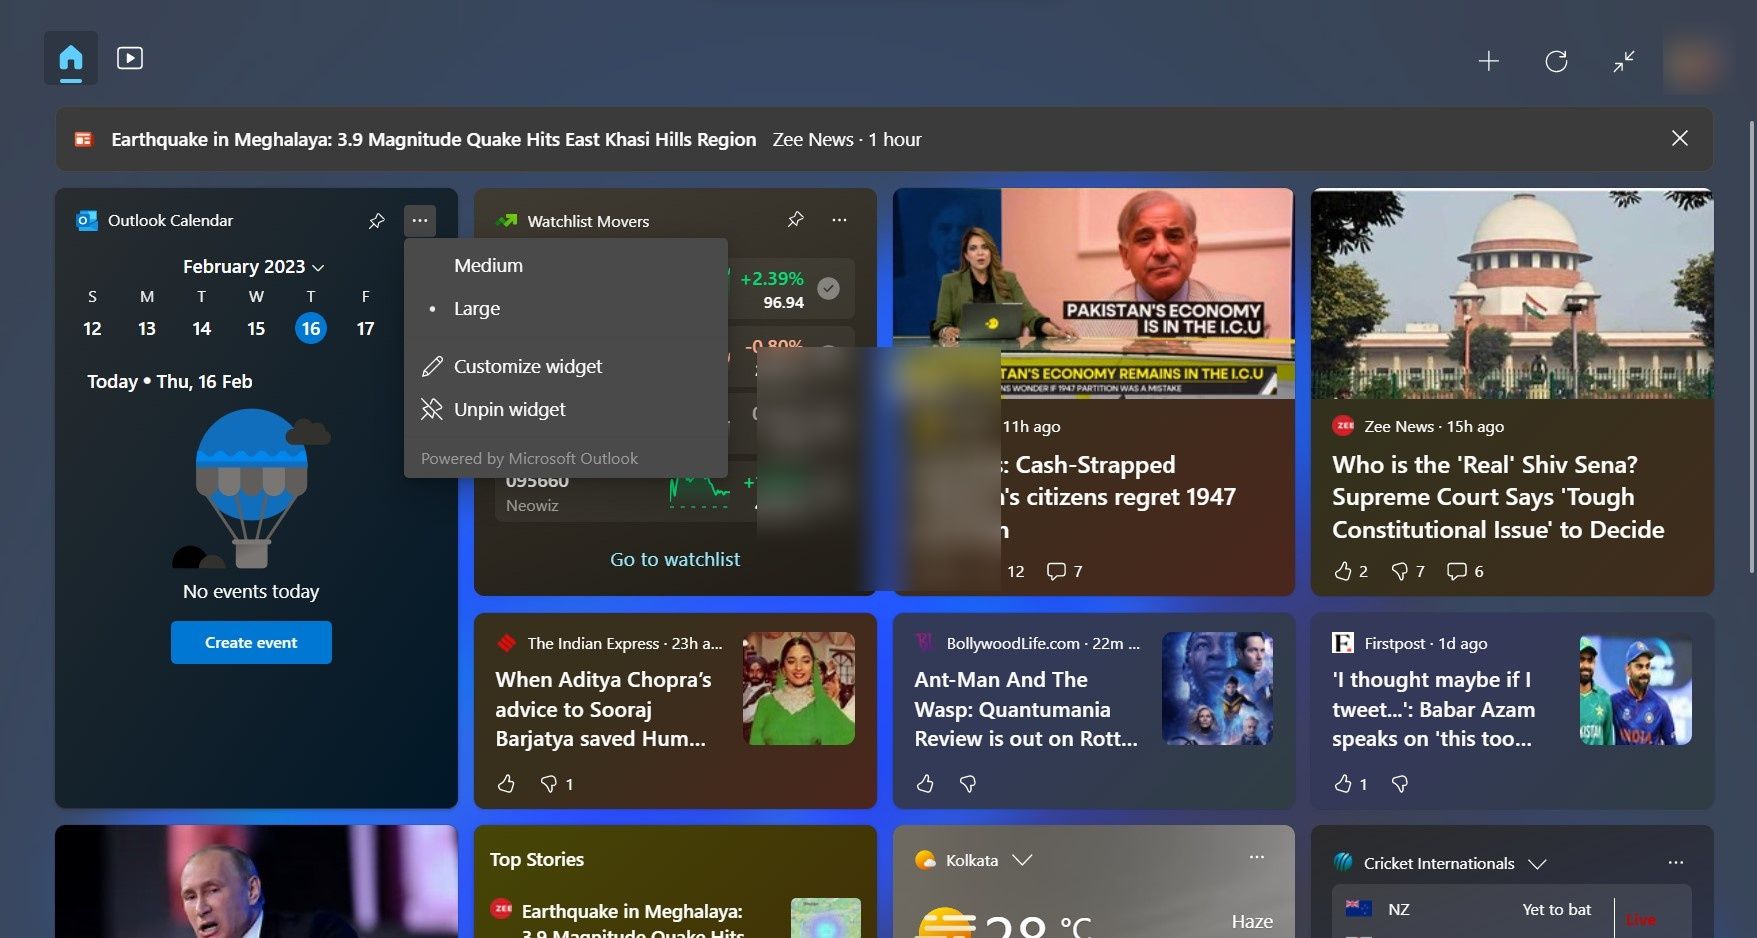Open Cricket Internationals more options

1676,862
